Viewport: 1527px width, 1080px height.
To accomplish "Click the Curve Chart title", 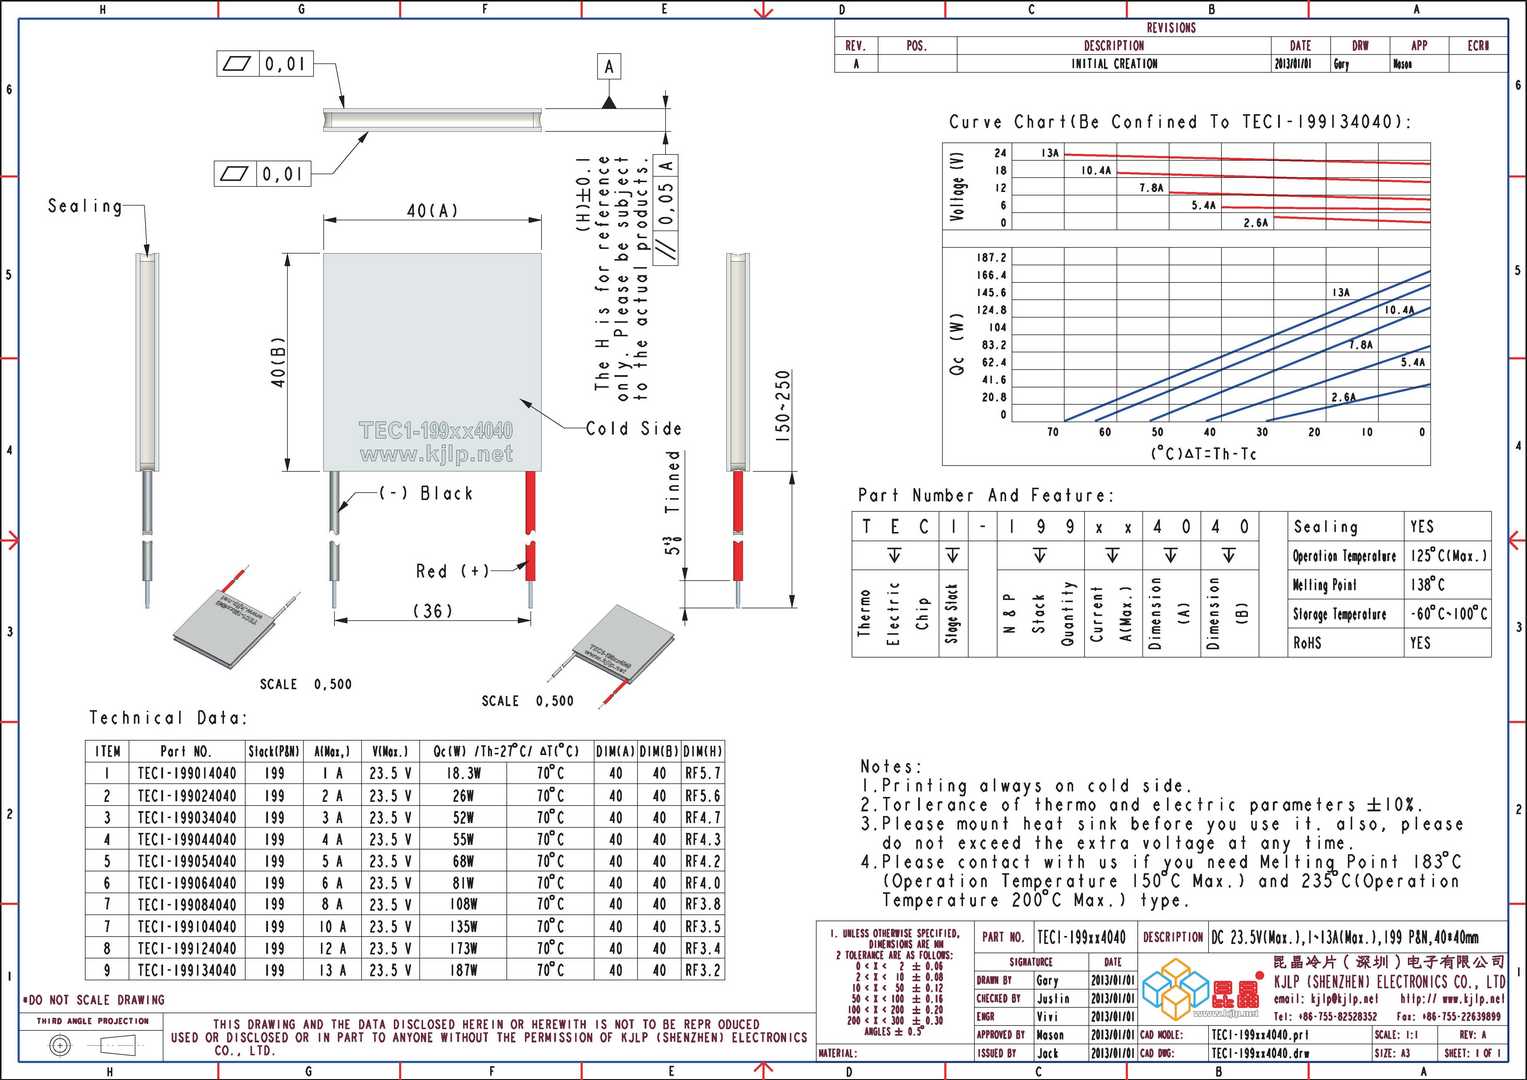I will (1180, 122).
